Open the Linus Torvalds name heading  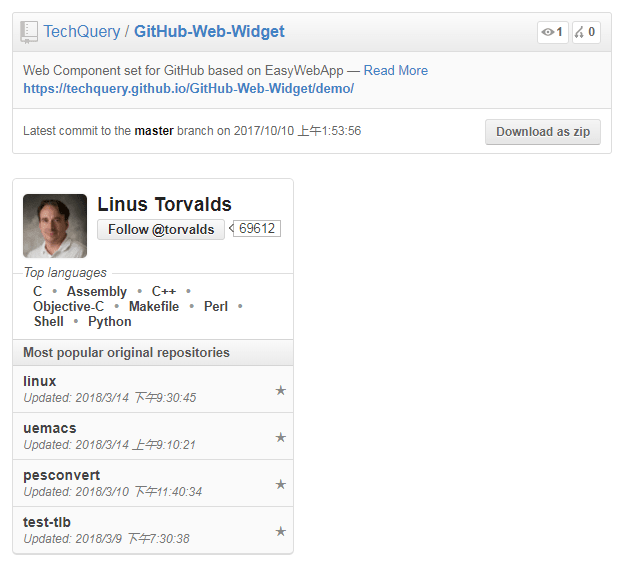click(164, 204)
